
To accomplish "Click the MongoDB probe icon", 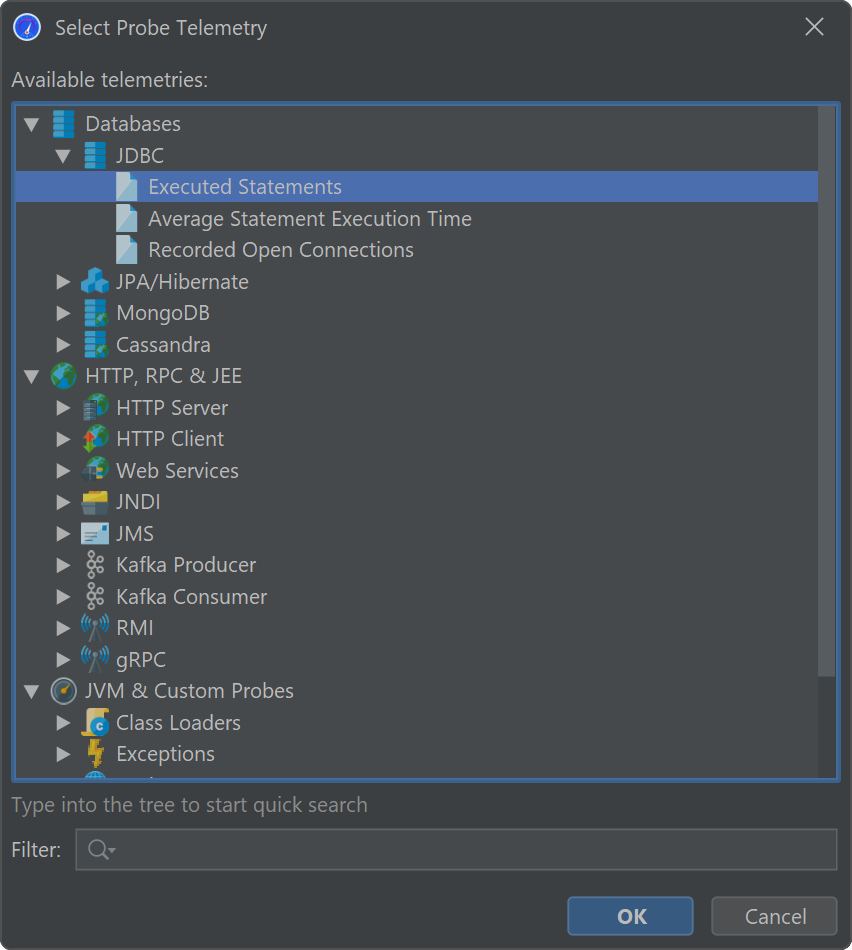I will (x=95, y=313).
